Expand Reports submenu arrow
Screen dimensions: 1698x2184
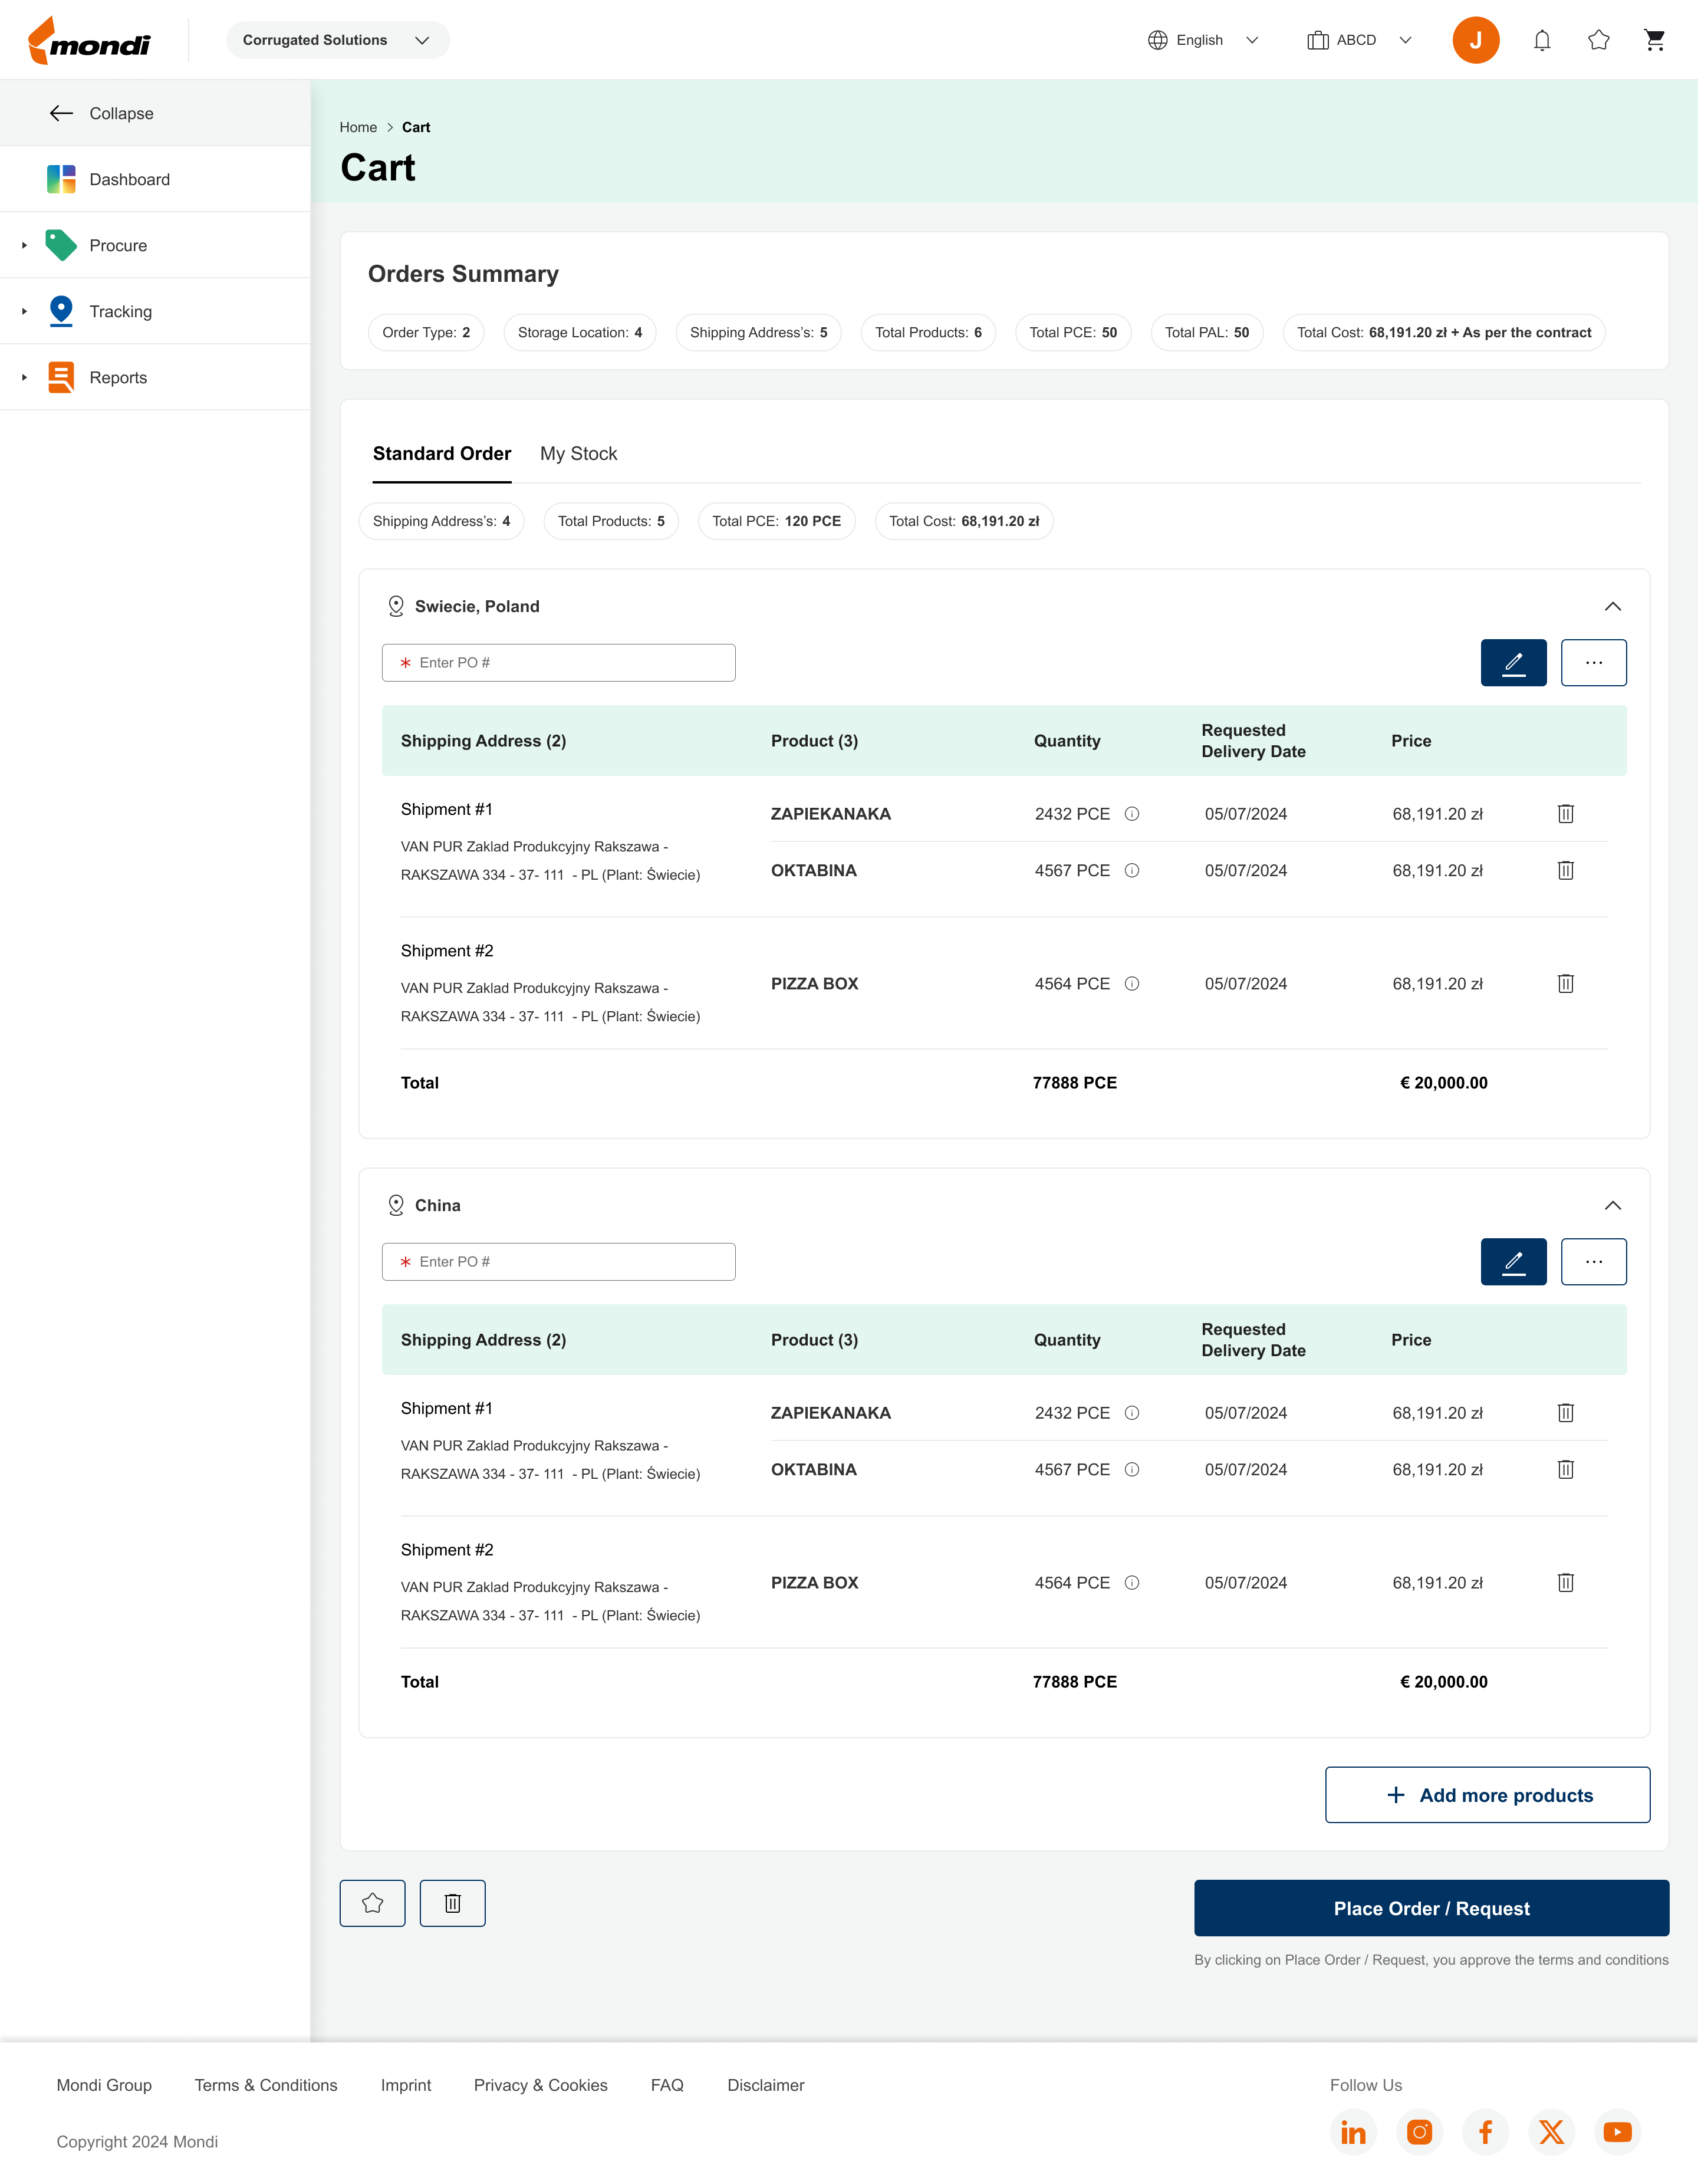pos(24,377)
